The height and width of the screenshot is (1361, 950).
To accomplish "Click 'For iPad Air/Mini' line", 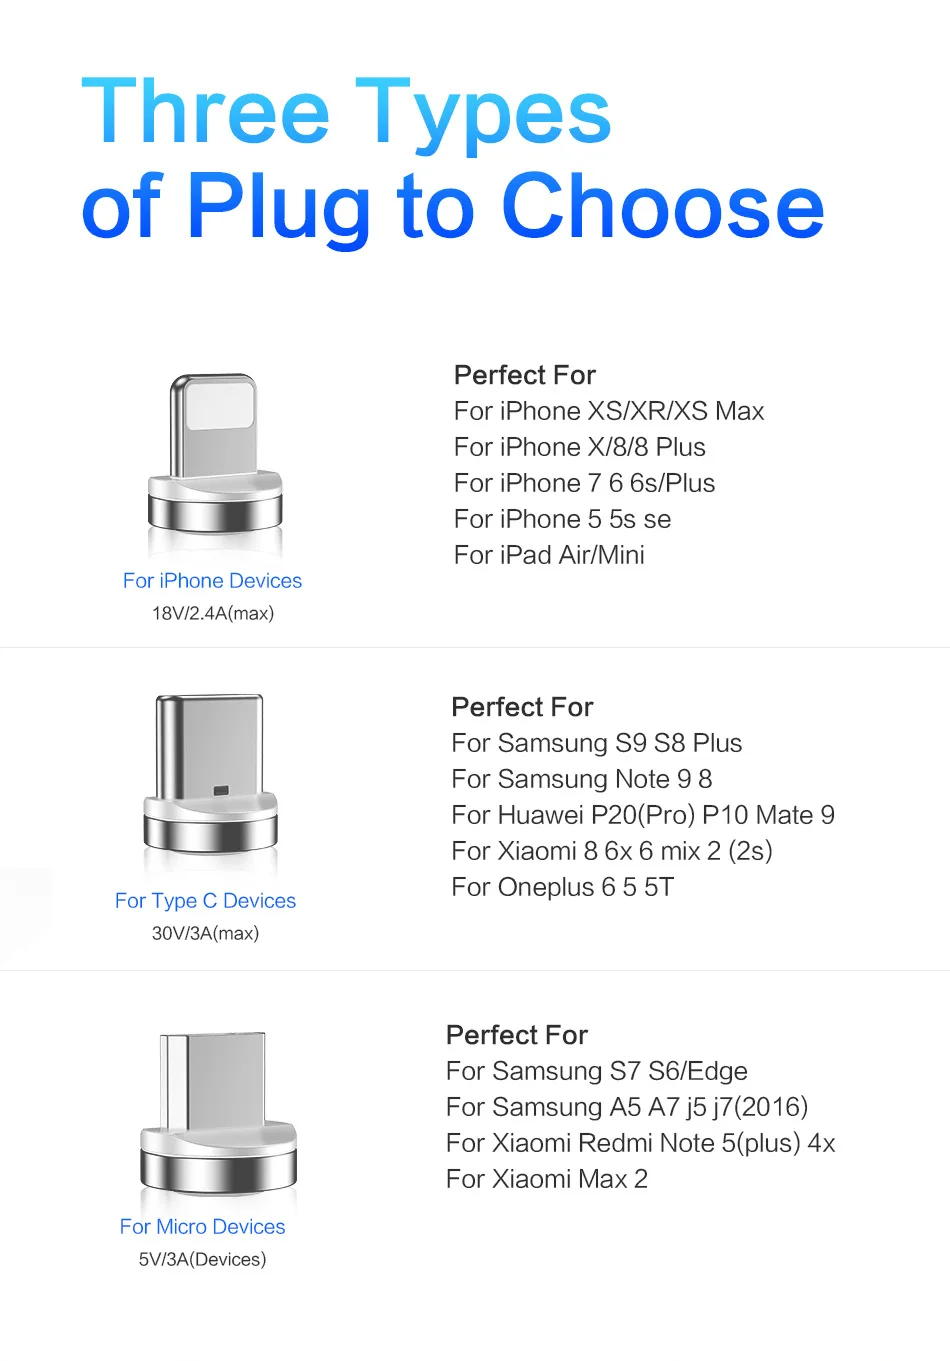I will coord(549,555).
